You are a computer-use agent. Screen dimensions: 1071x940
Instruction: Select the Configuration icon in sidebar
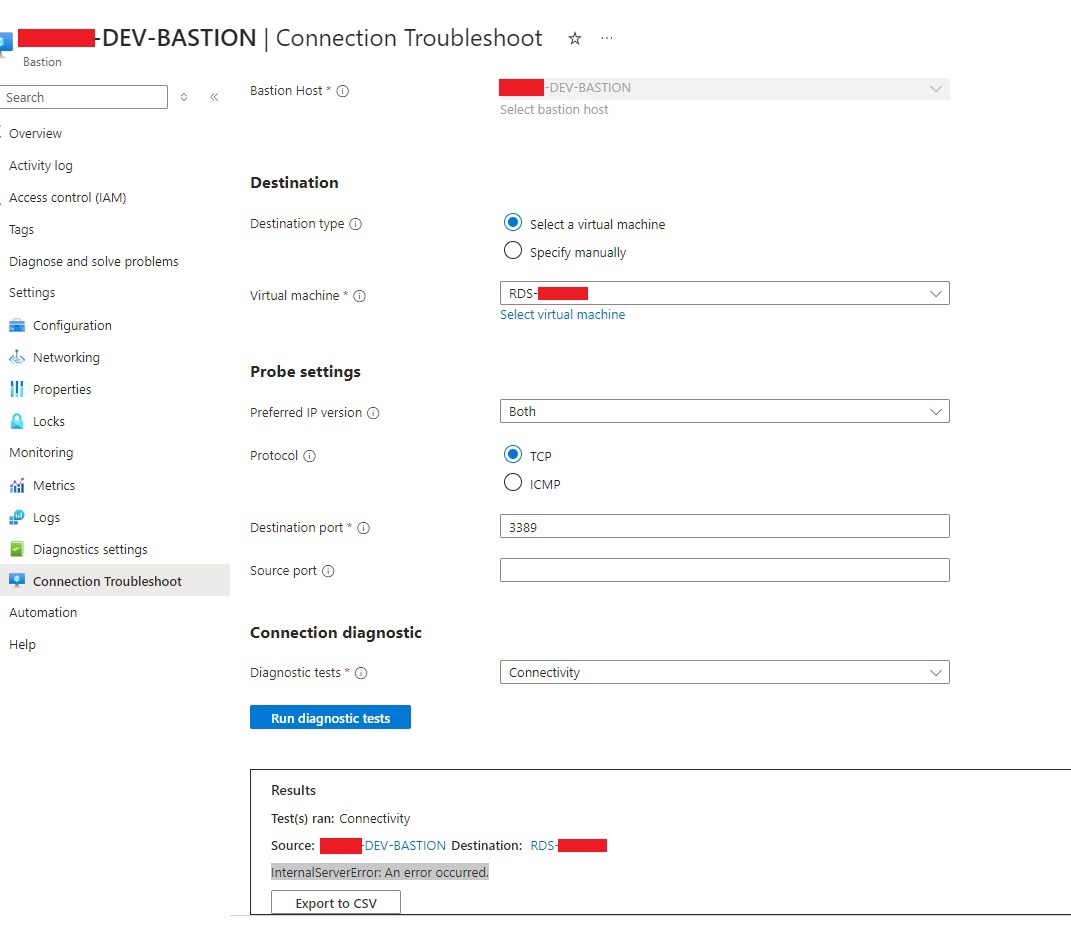pos(18,325)
